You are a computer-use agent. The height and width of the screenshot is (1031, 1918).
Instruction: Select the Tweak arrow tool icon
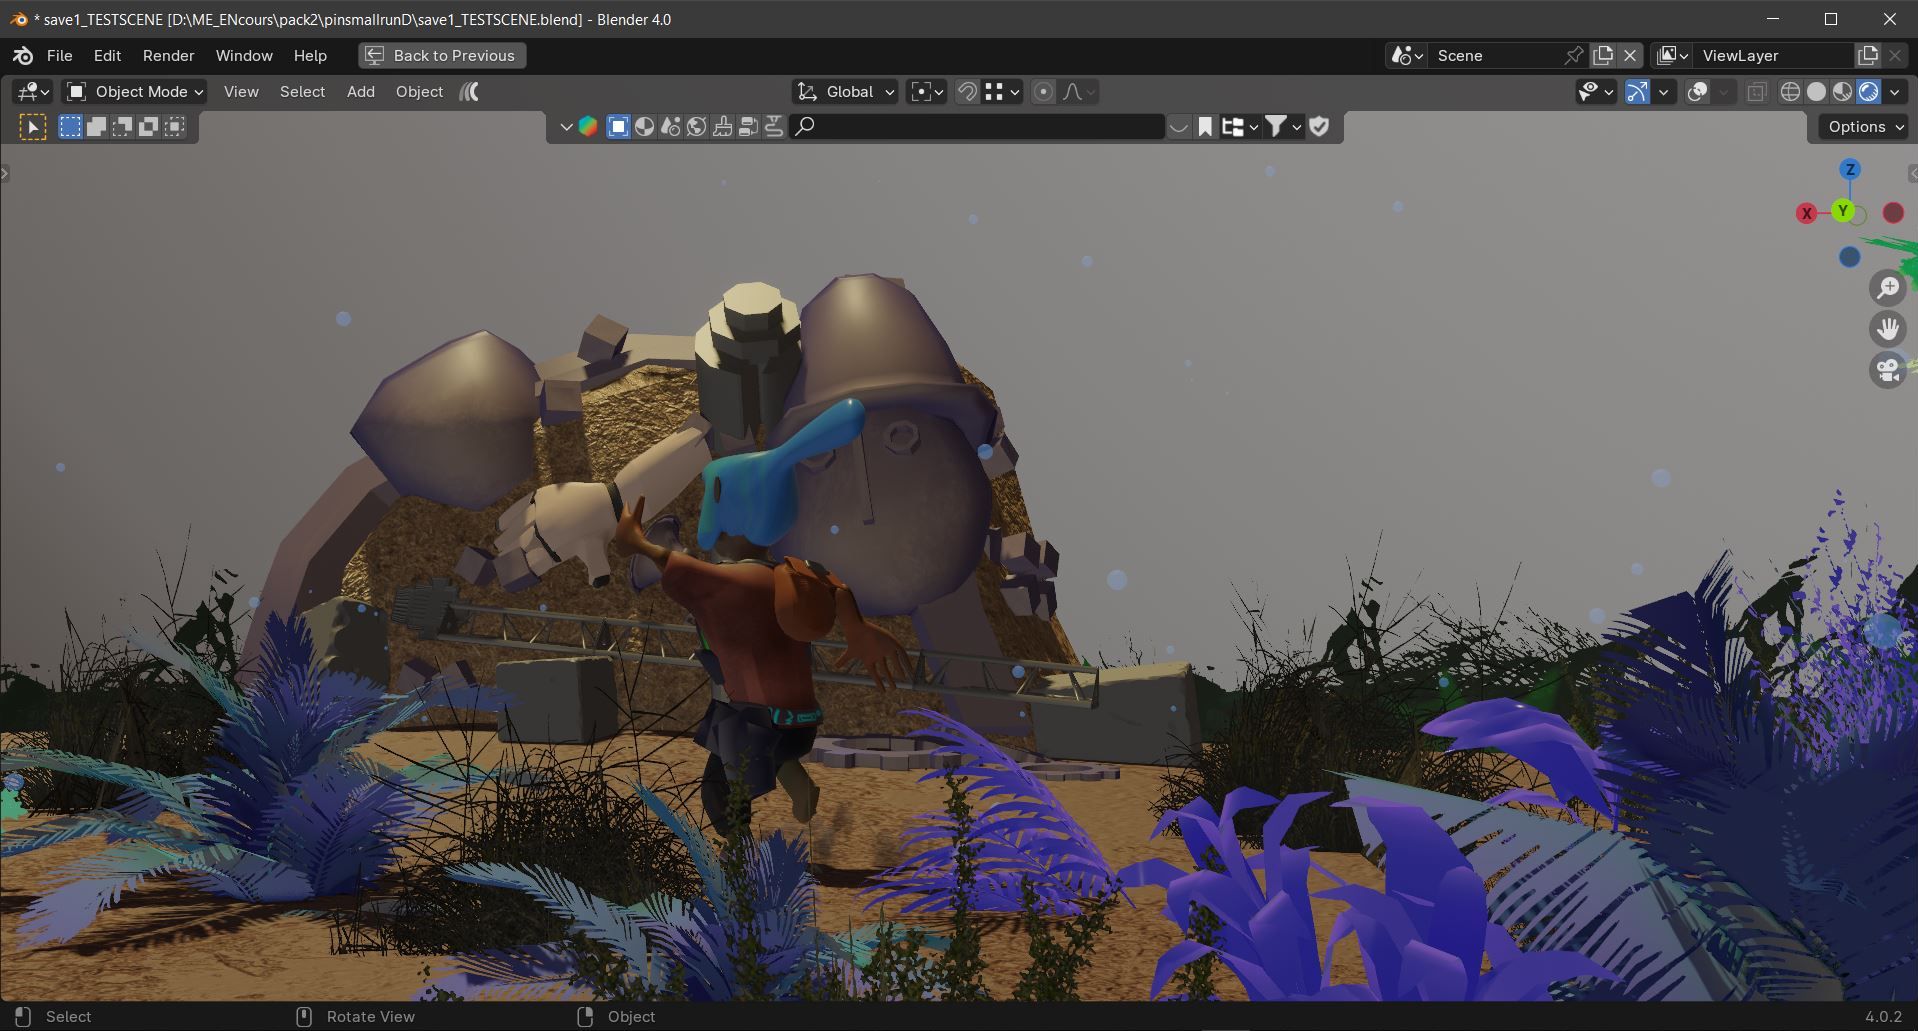(x=33, y=127)
